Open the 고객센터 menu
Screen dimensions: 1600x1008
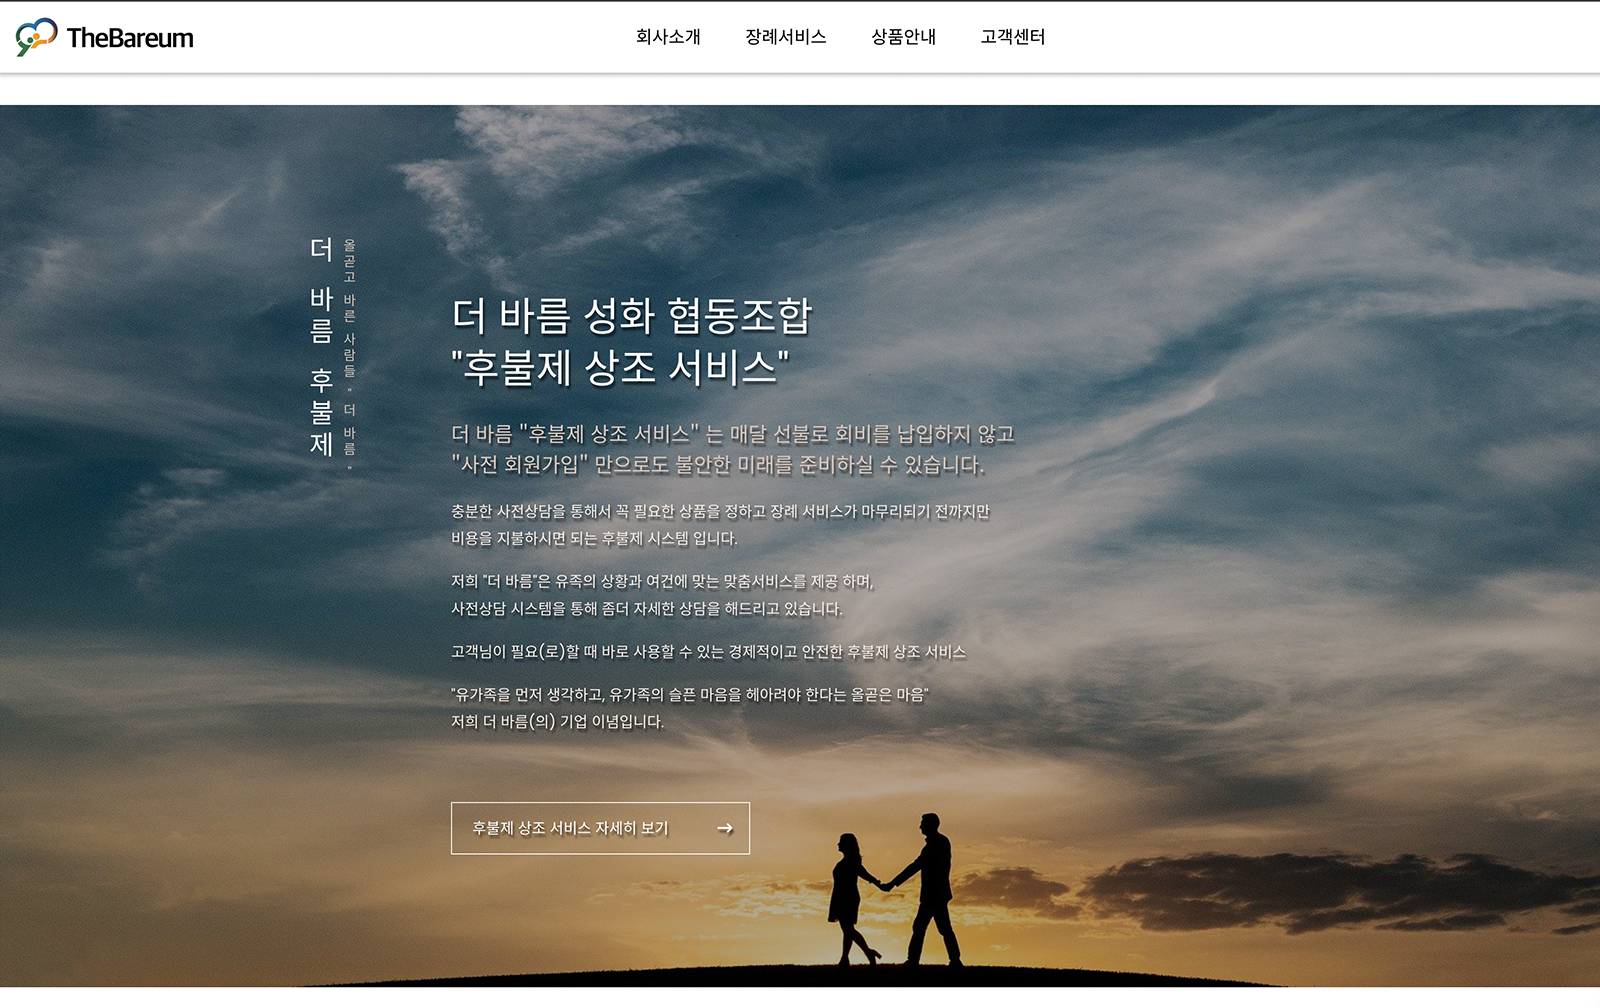click(1013, 37)
